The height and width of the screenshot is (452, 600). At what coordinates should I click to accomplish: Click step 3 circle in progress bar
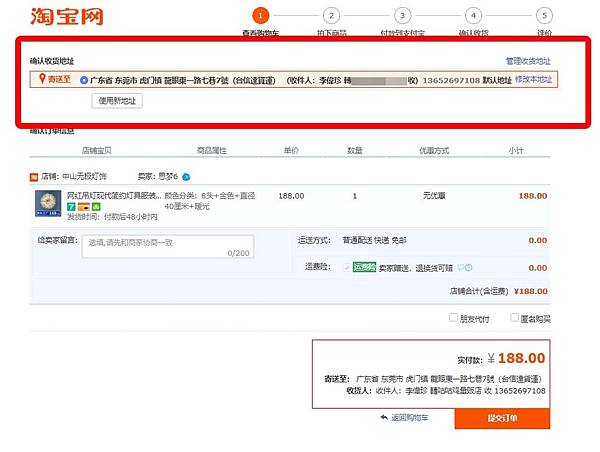(x=403, y=16)
